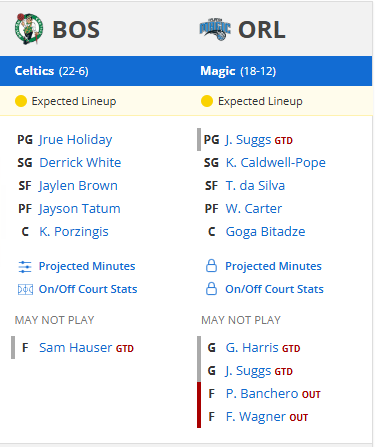The height and width of the screenshot is (447, 375).
Task: Click the Celtics Projected Minutes sliders icon
Action: click(25, 267)
